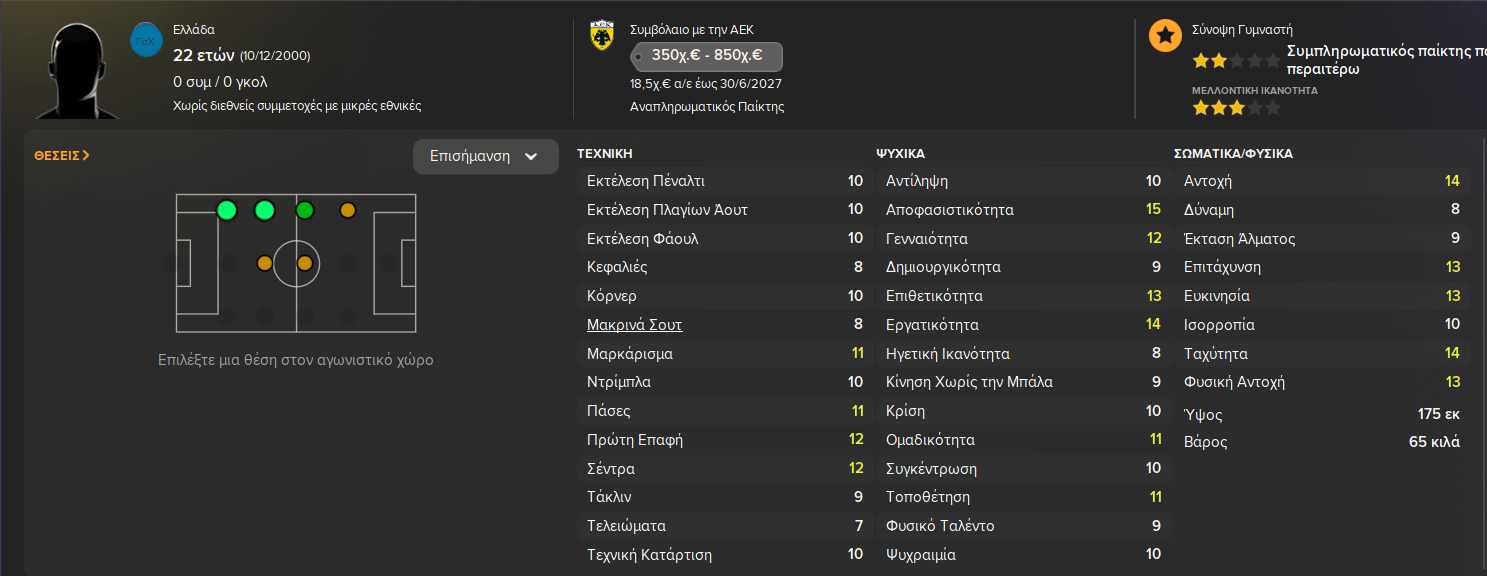Select the orange dot on the pitch's top row
This screenshot has width=1487, height=576.
click(x=347, y=210)
